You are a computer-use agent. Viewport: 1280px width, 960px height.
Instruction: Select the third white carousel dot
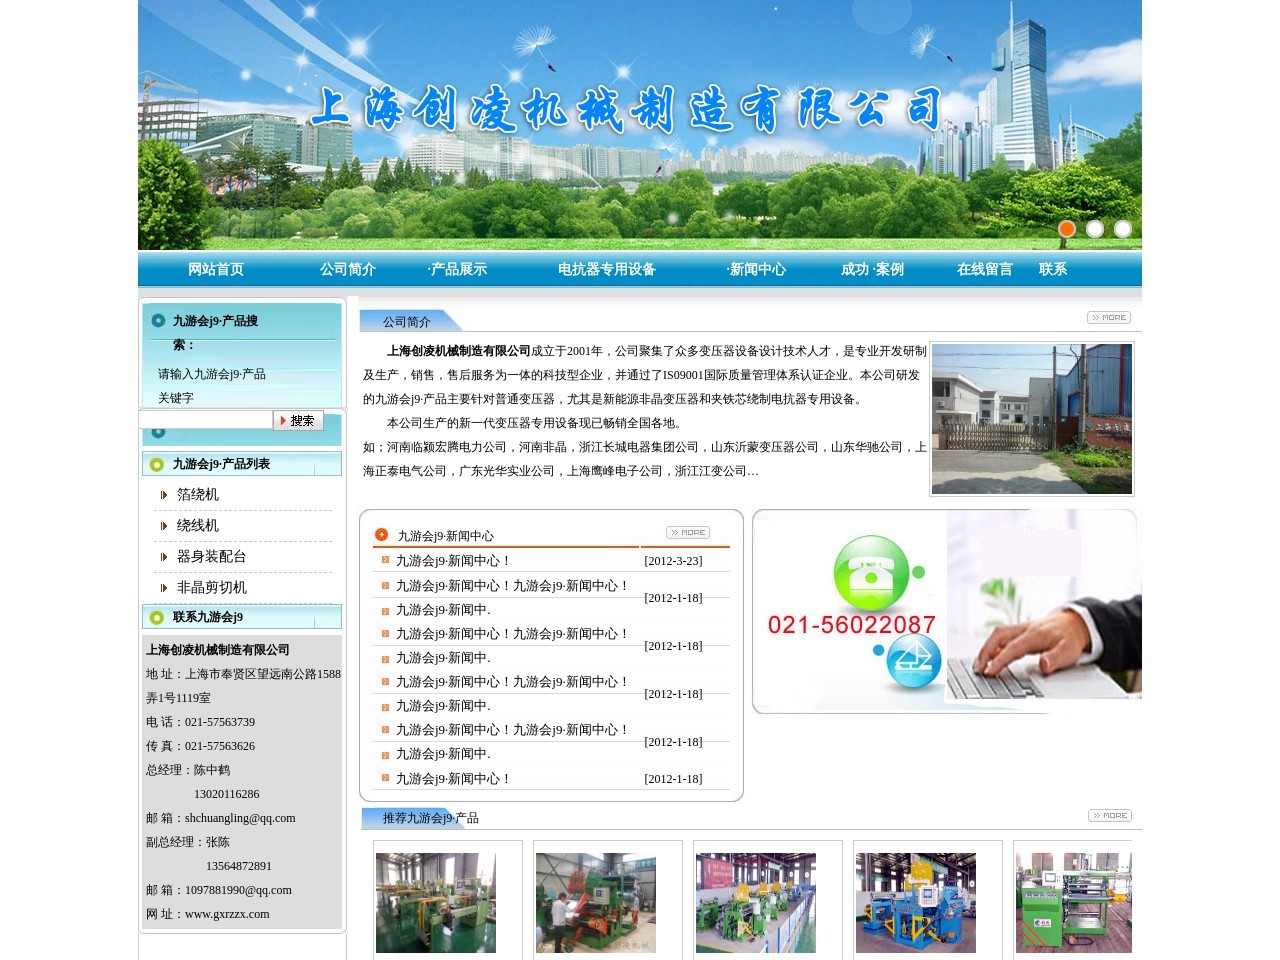point(1123,229)
